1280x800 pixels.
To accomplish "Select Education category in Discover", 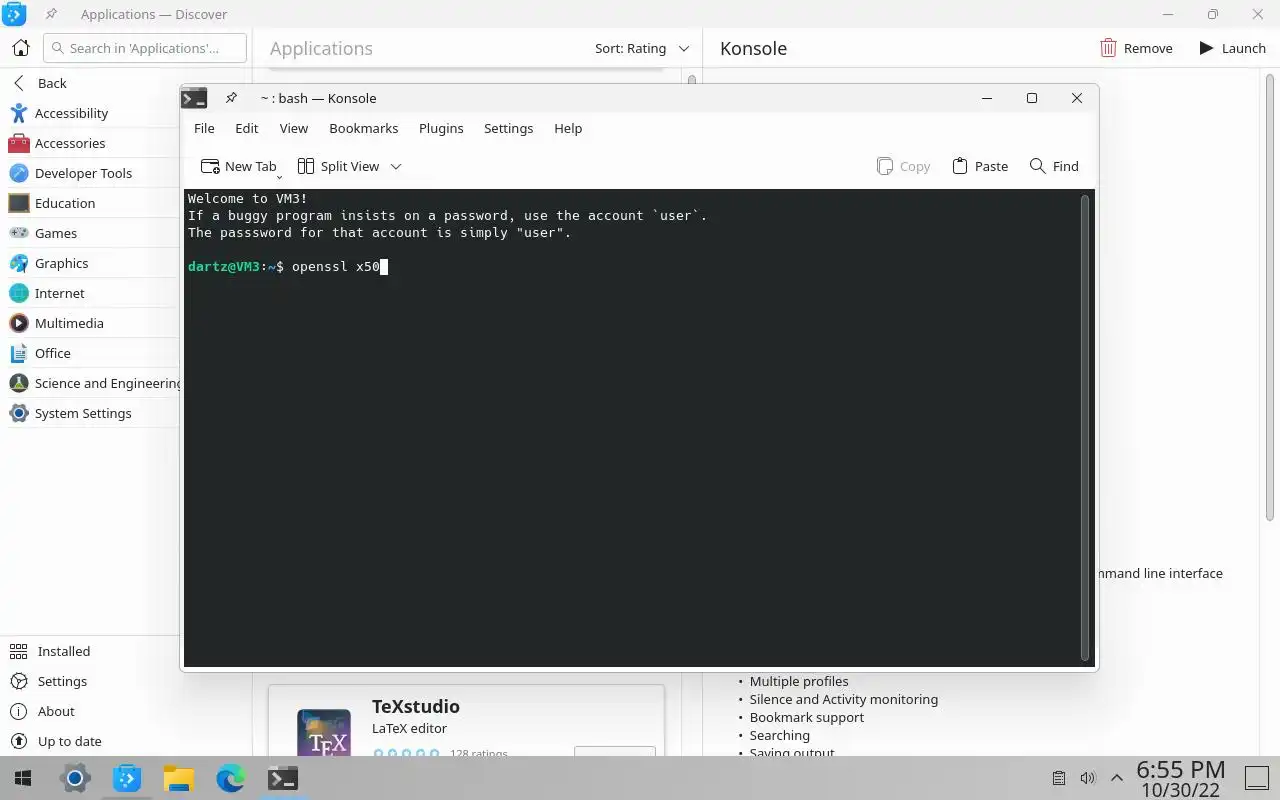I will point(90,203).
